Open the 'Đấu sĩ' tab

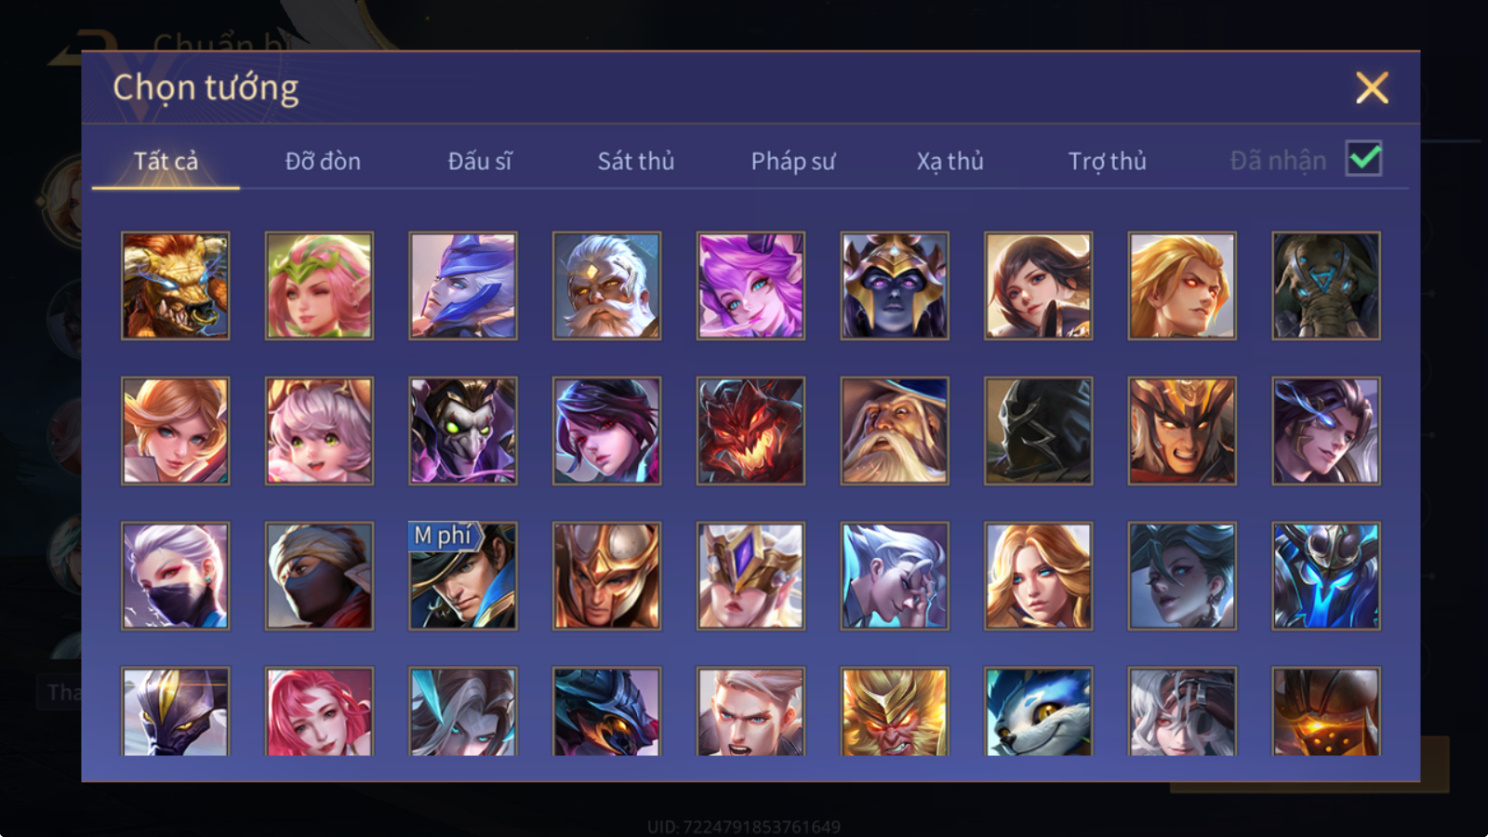click(x=479, y=161)
